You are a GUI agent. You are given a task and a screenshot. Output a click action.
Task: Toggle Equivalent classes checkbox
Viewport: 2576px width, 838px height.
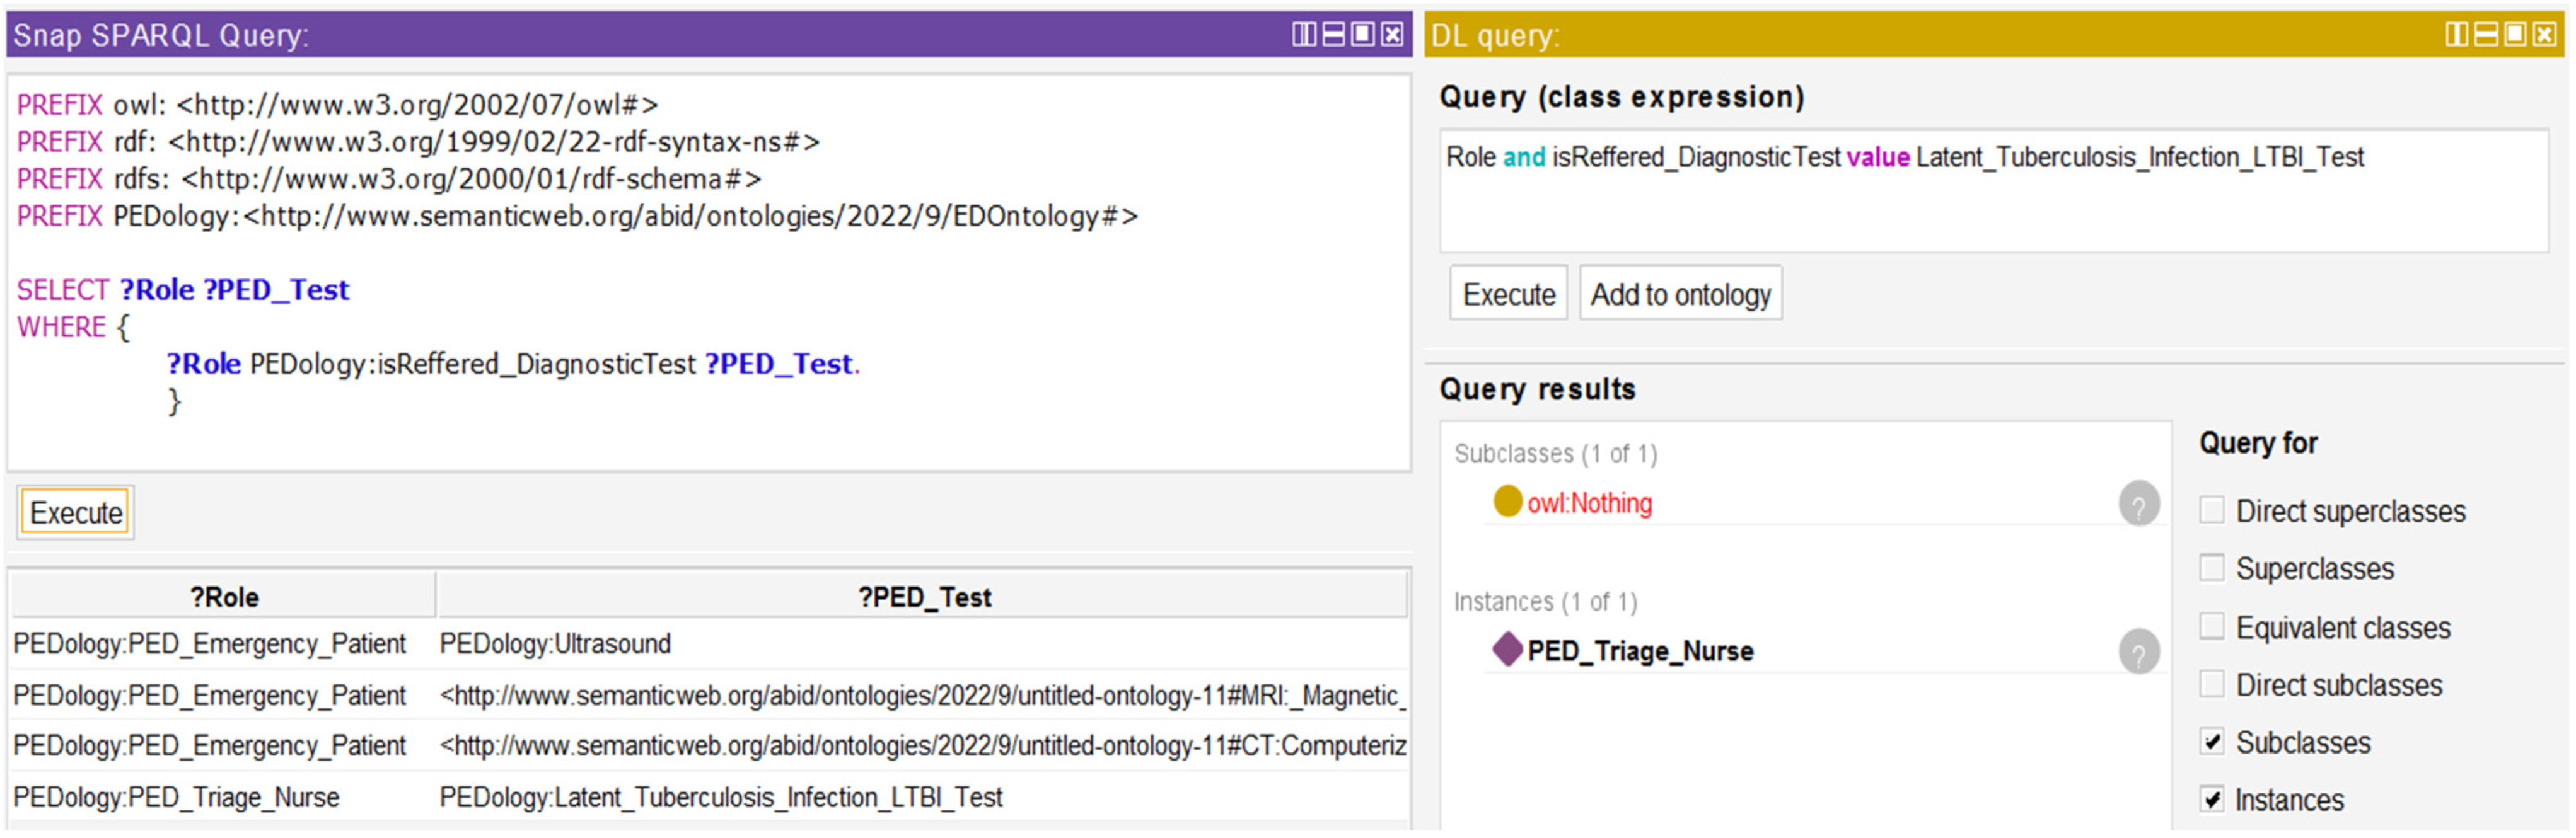pyautogui.click(x=2211, y=627)
